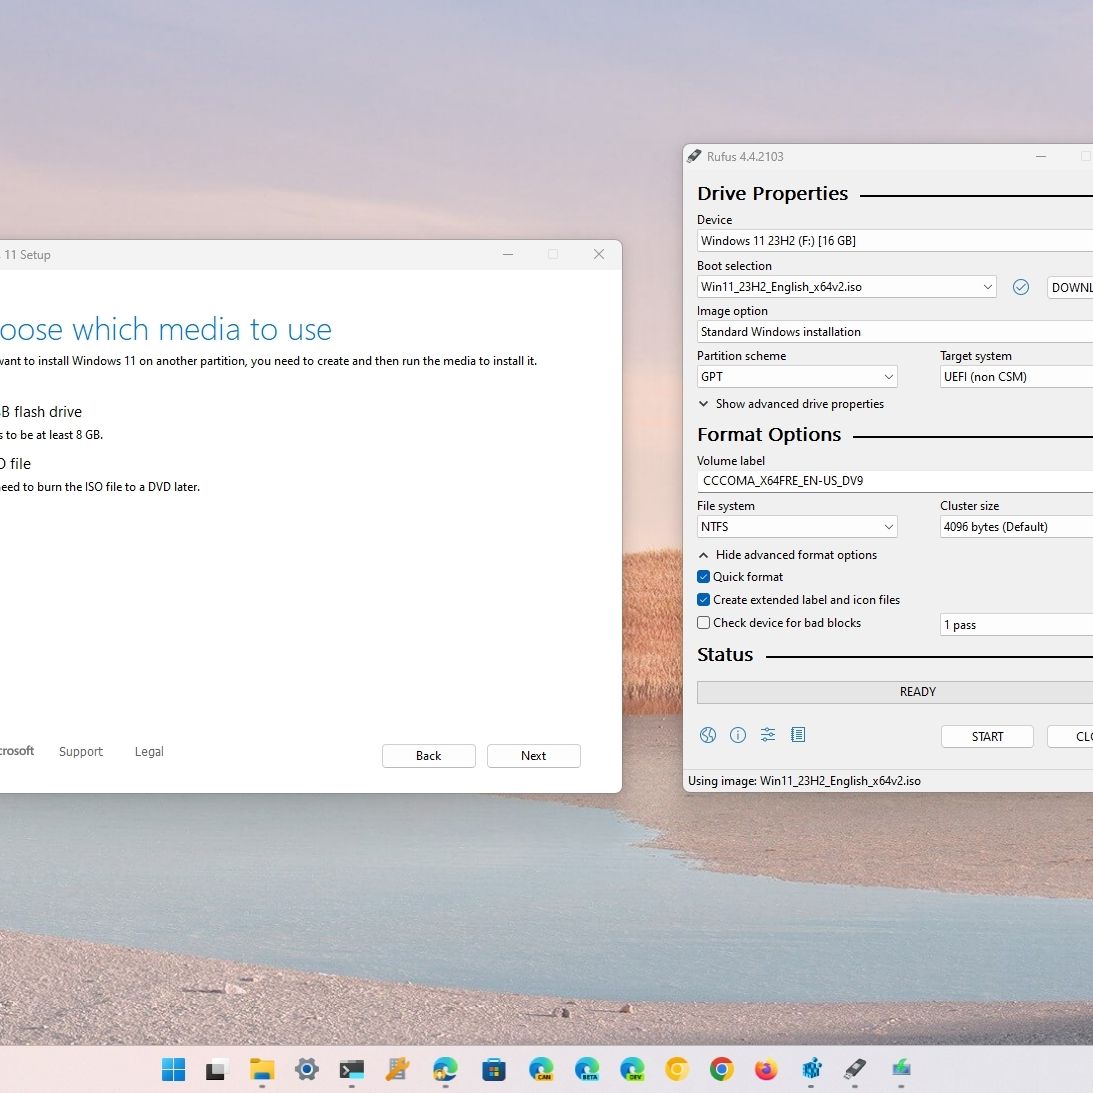Launch Edge Beta from the taskbar
Image resolution: width=1093 pixels, height=1093 pixels.
tap(587, 1069)
